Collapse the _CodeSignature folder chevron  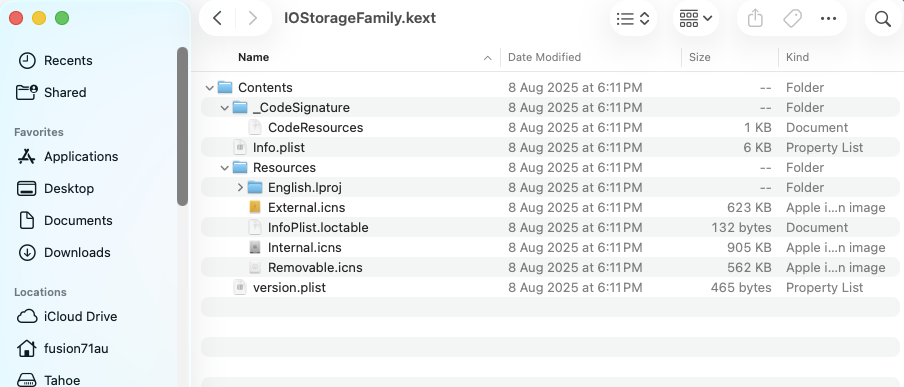click(x=224, y=108)
